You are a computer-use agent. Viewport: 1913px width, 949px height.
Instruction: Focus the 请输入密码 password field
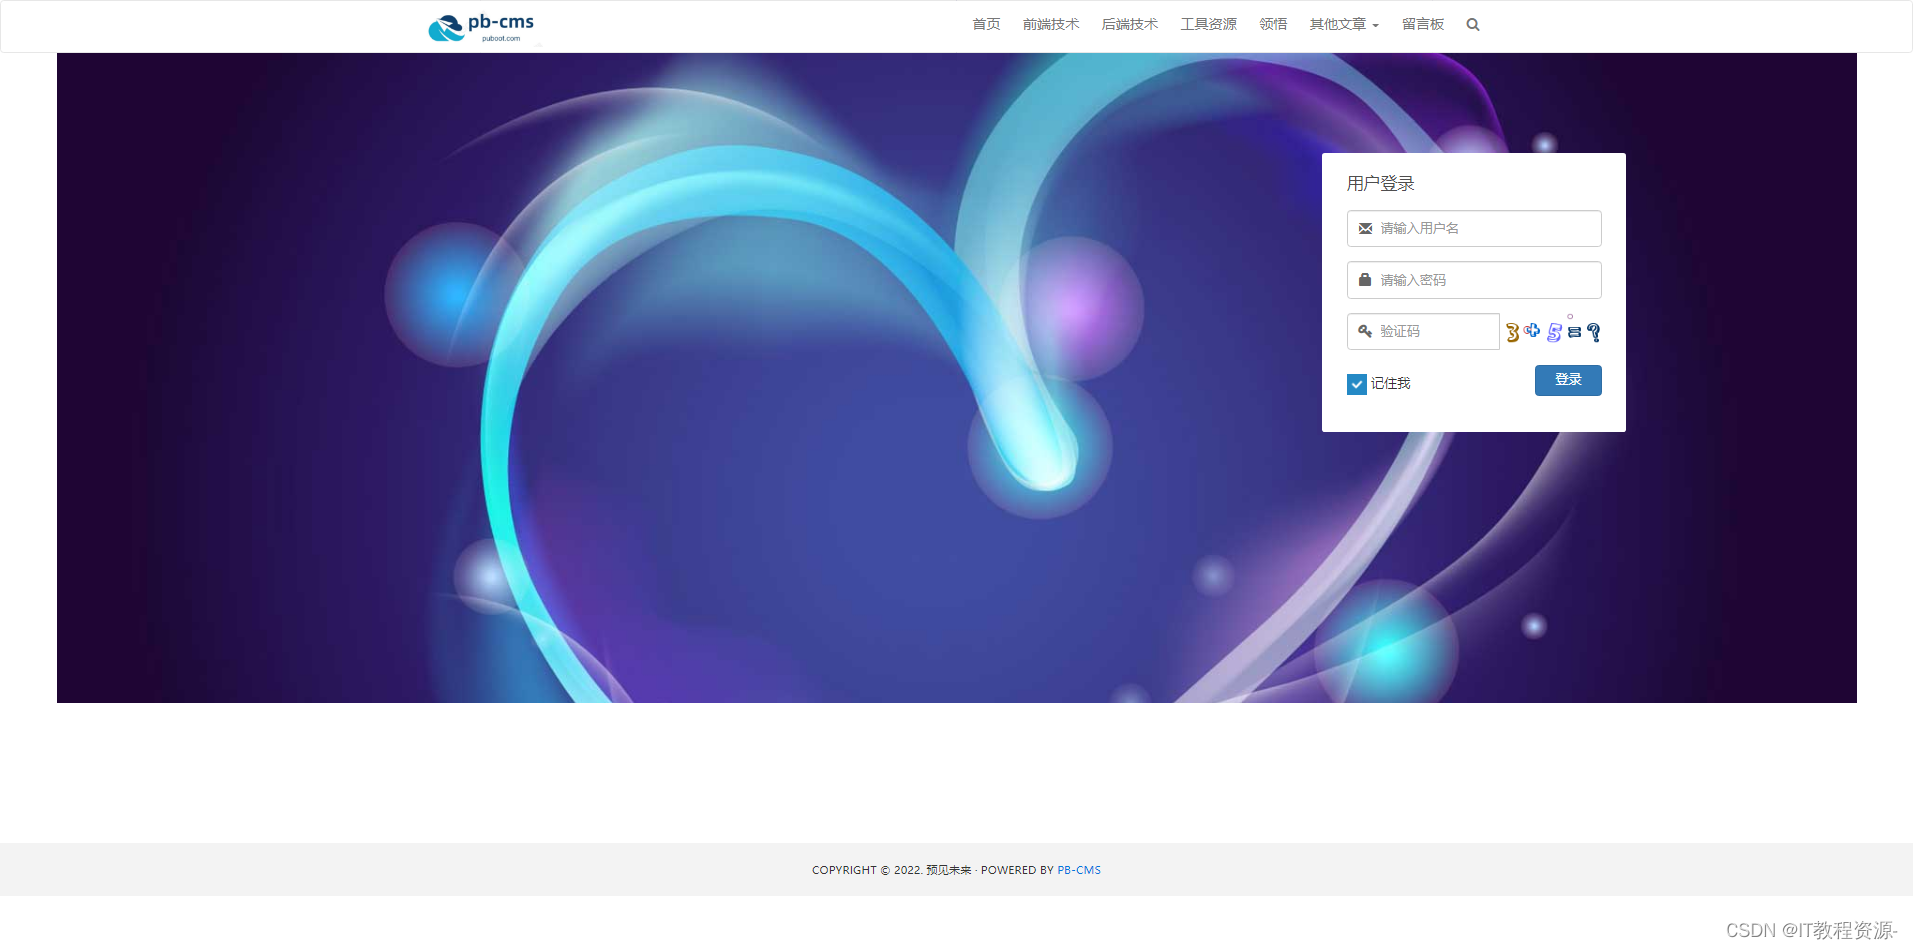(x=1474, y=280)
